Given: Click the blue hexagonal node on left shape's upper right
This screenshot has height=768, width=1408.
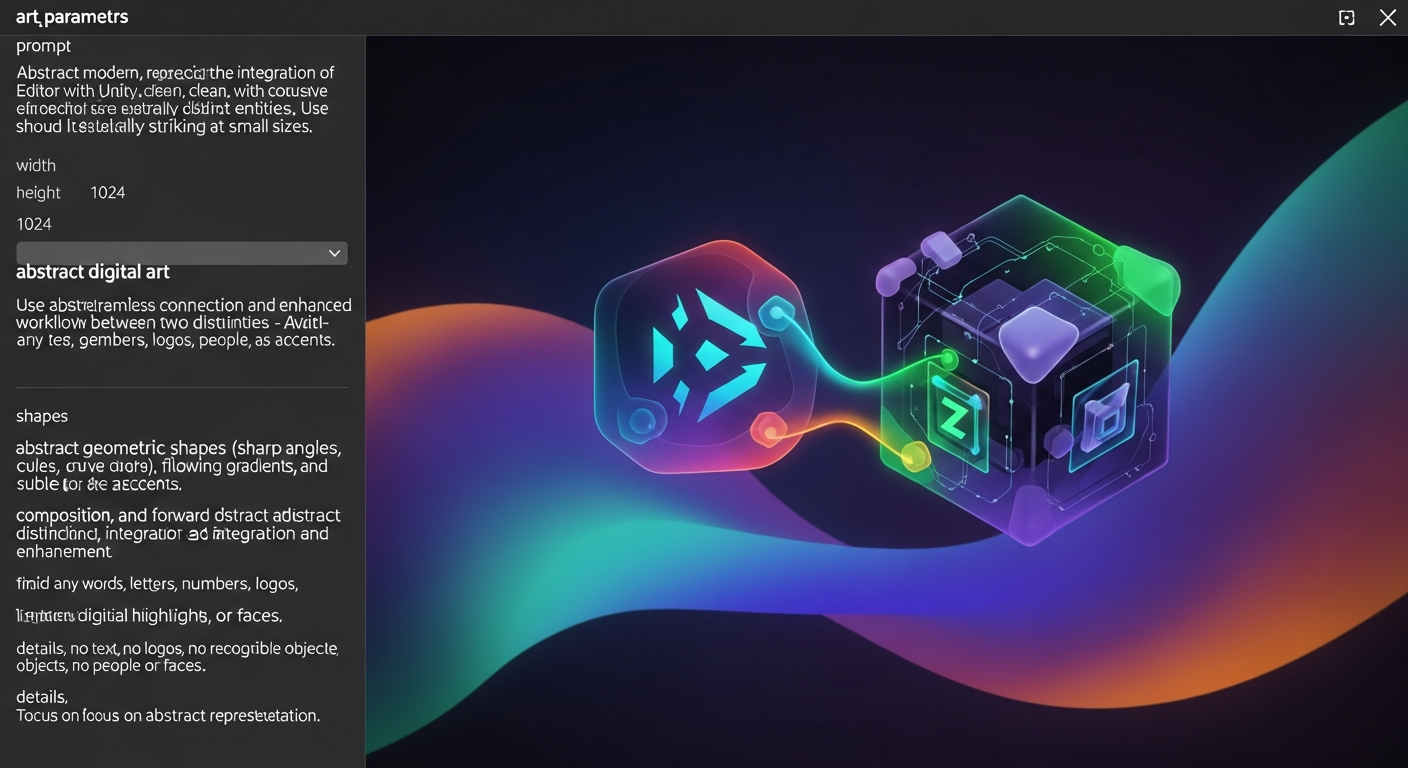Looking at the screenshot, I should point(775,316).
